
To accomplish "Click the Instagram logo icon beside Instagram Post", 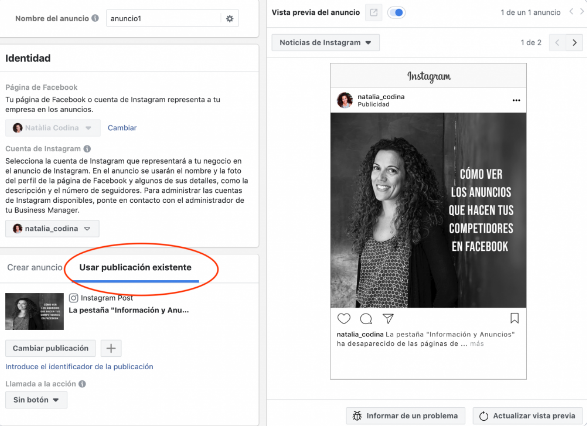I will (x=73, y=298).
